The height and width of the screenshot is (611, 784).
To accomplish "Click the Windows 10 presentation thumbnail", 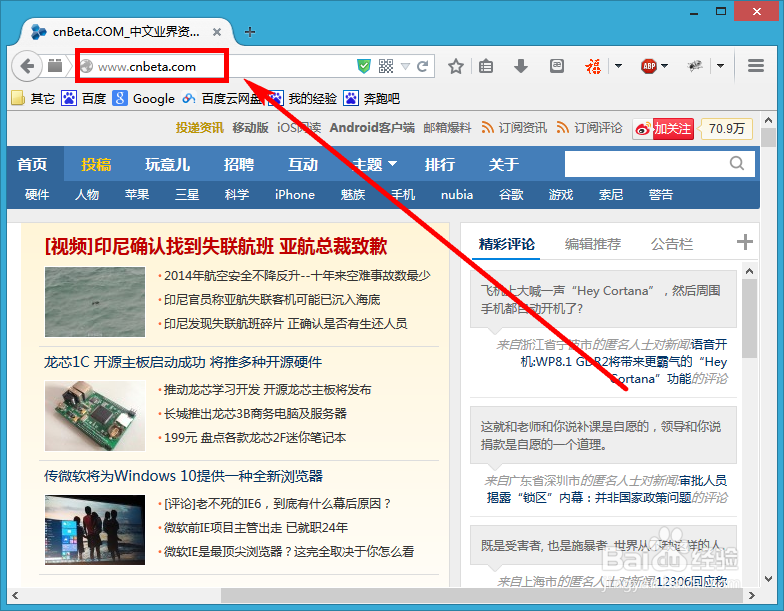I will click(x=94, y=530).
